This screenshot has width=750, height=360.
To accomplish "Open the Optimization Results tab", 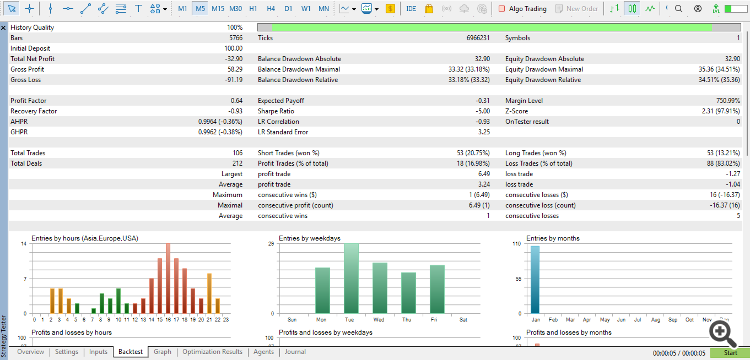I will click(212, 352).
